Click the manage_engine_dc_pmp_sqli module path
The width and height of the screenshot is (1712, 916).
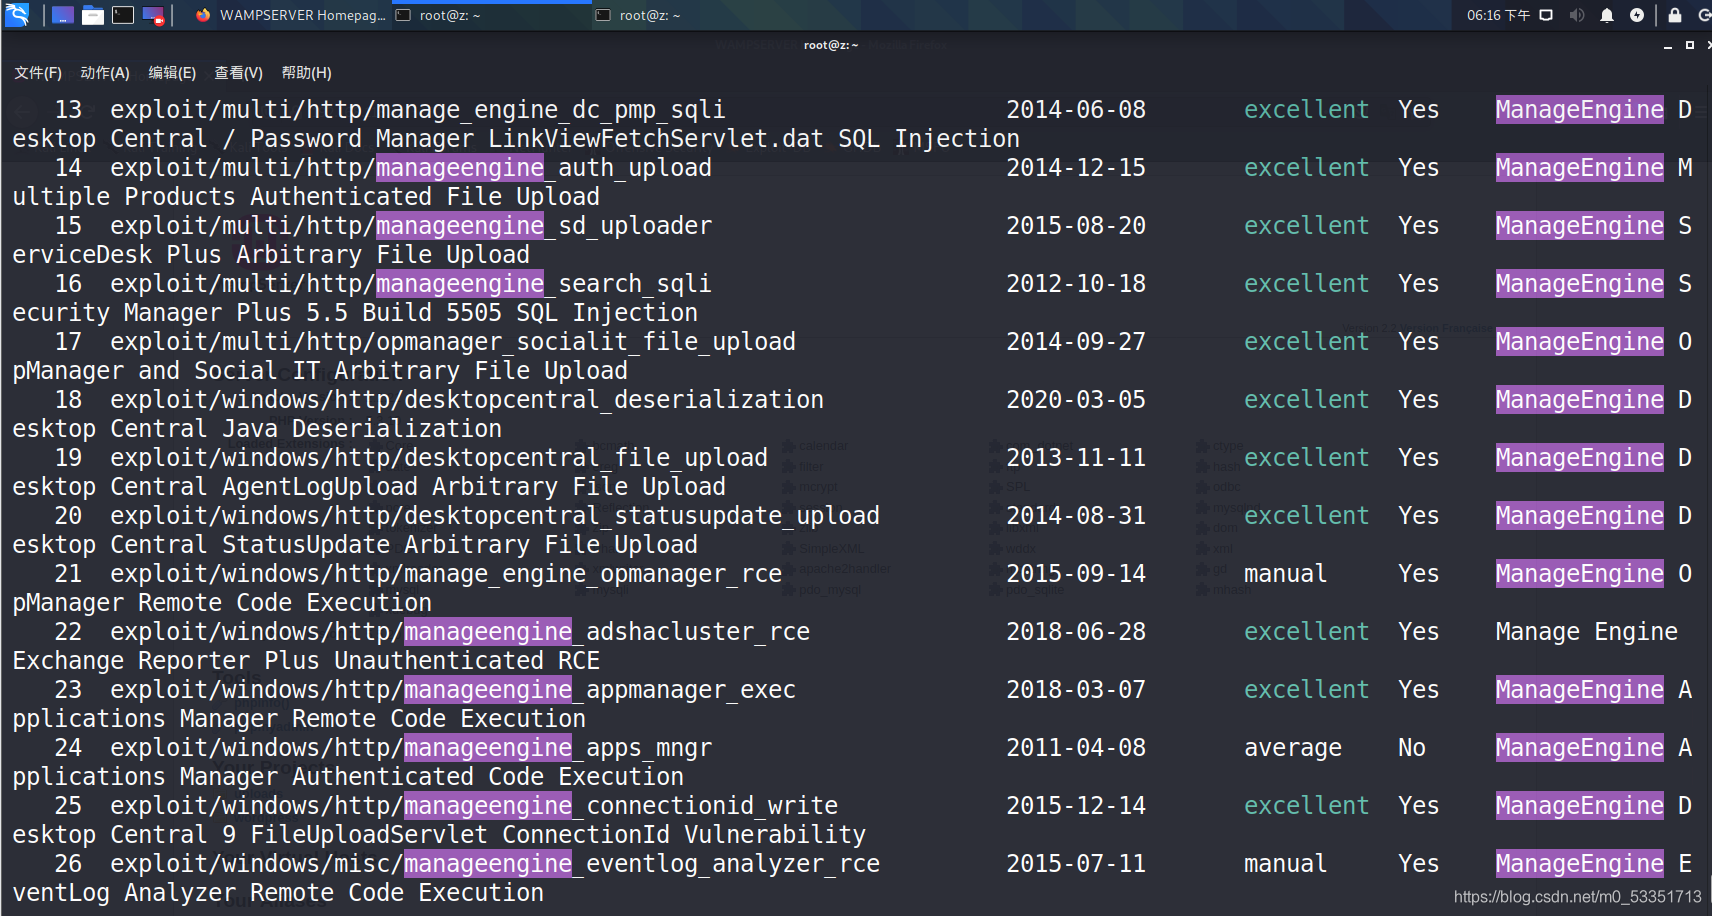[x=418, y=109]
